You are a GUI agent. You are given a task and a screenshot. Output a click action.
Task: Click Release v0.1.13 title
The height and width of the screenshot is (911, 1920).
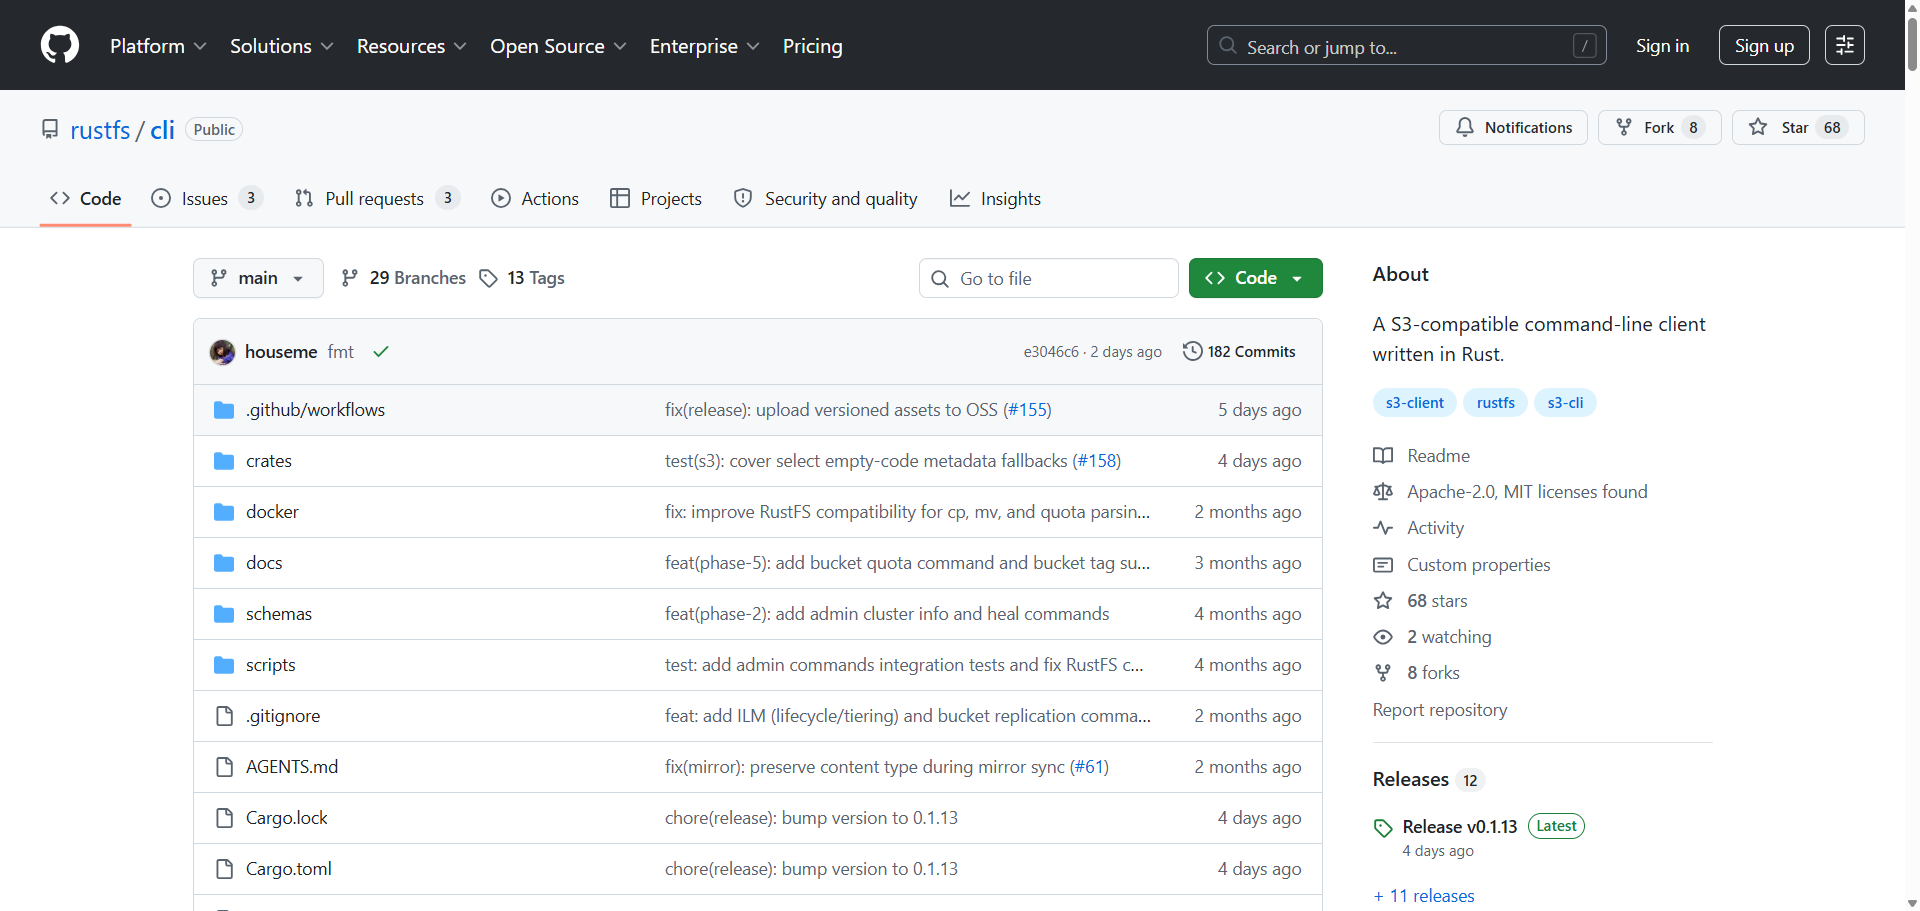pyautogui.click(x=1460, y=827)
